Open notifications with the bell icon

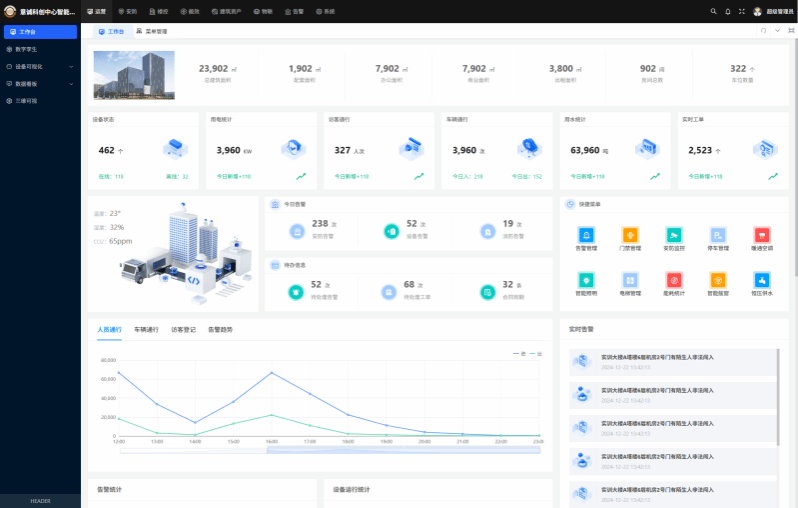pos(727,11)
